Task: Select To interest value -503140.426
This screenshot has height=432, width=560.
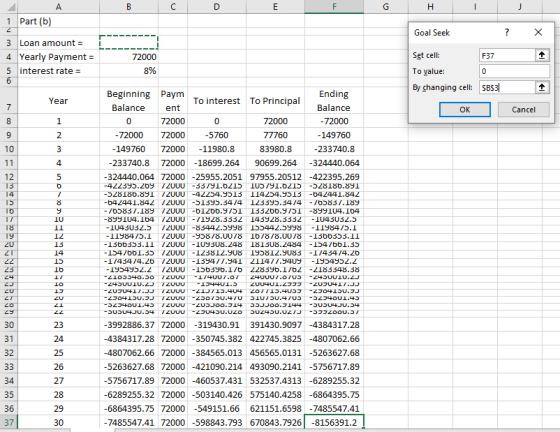Action: coord(217,395)
